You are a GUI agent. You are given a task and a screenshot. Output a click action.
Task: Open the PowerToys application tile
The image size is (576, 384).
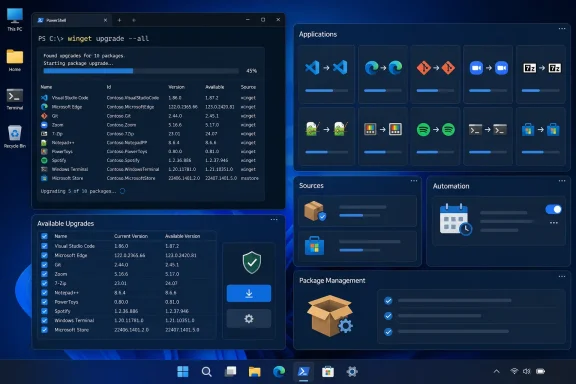pos(383,136)
